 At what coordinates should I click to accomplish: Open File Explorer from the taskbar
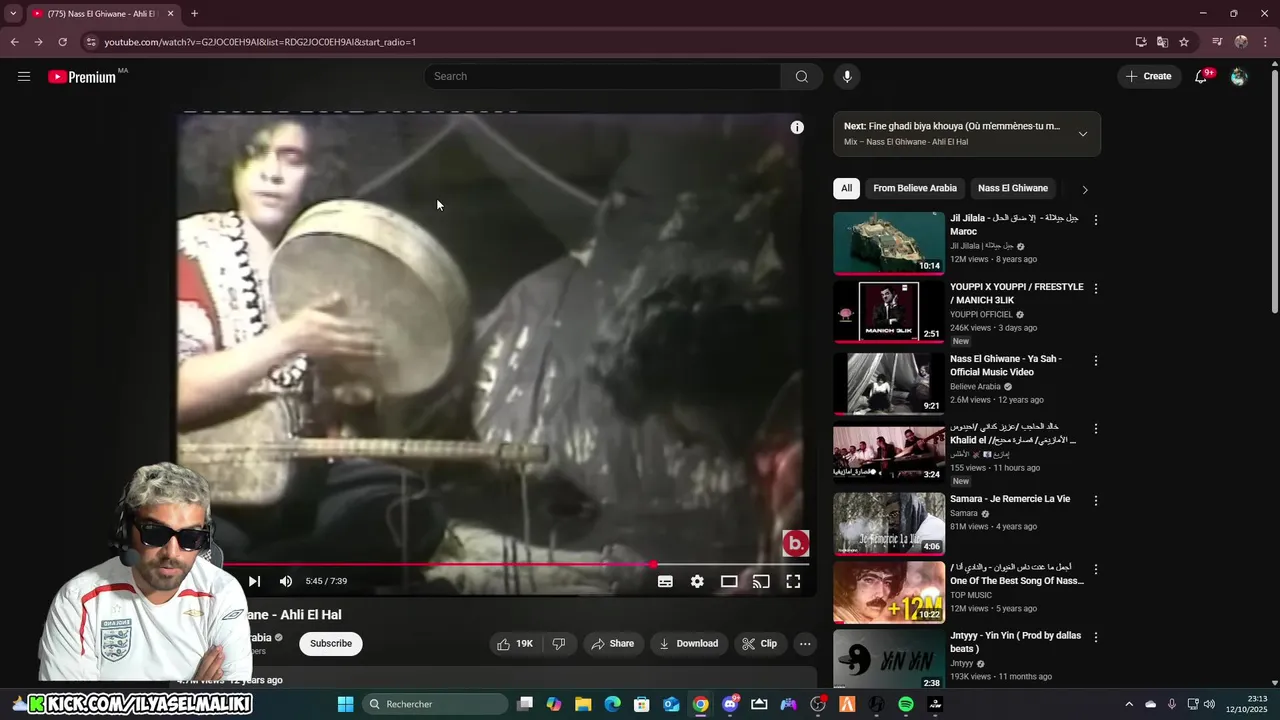coord(583,704)
